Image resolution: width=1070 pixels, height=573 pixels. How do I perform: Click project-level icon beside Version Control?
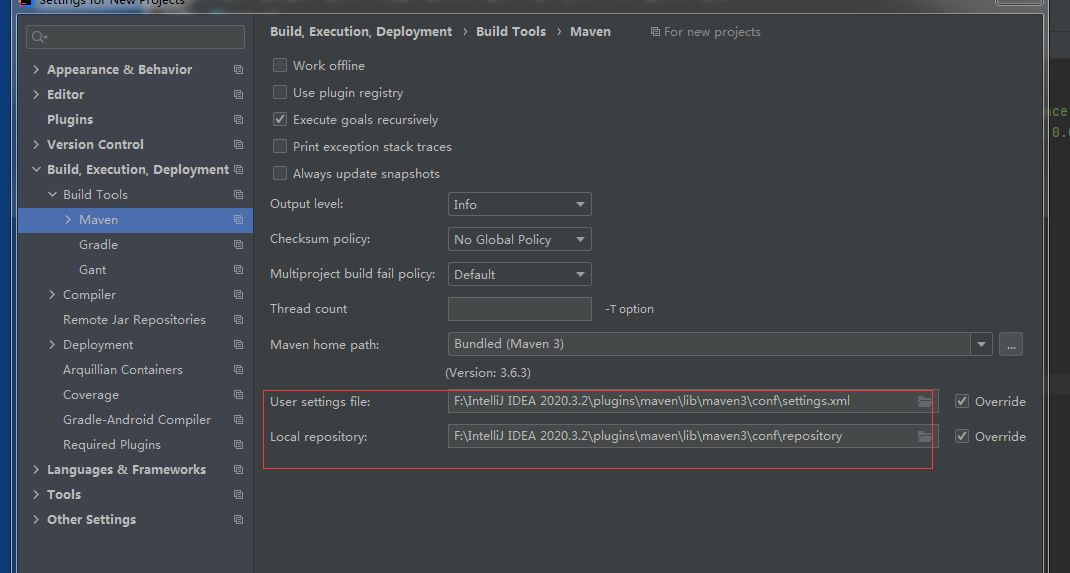click(x=238, y=145)
